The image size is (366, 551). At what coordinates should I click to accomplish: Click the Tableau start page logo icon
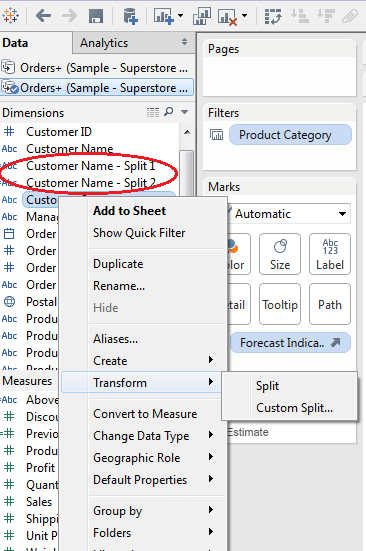pos(10,15)
